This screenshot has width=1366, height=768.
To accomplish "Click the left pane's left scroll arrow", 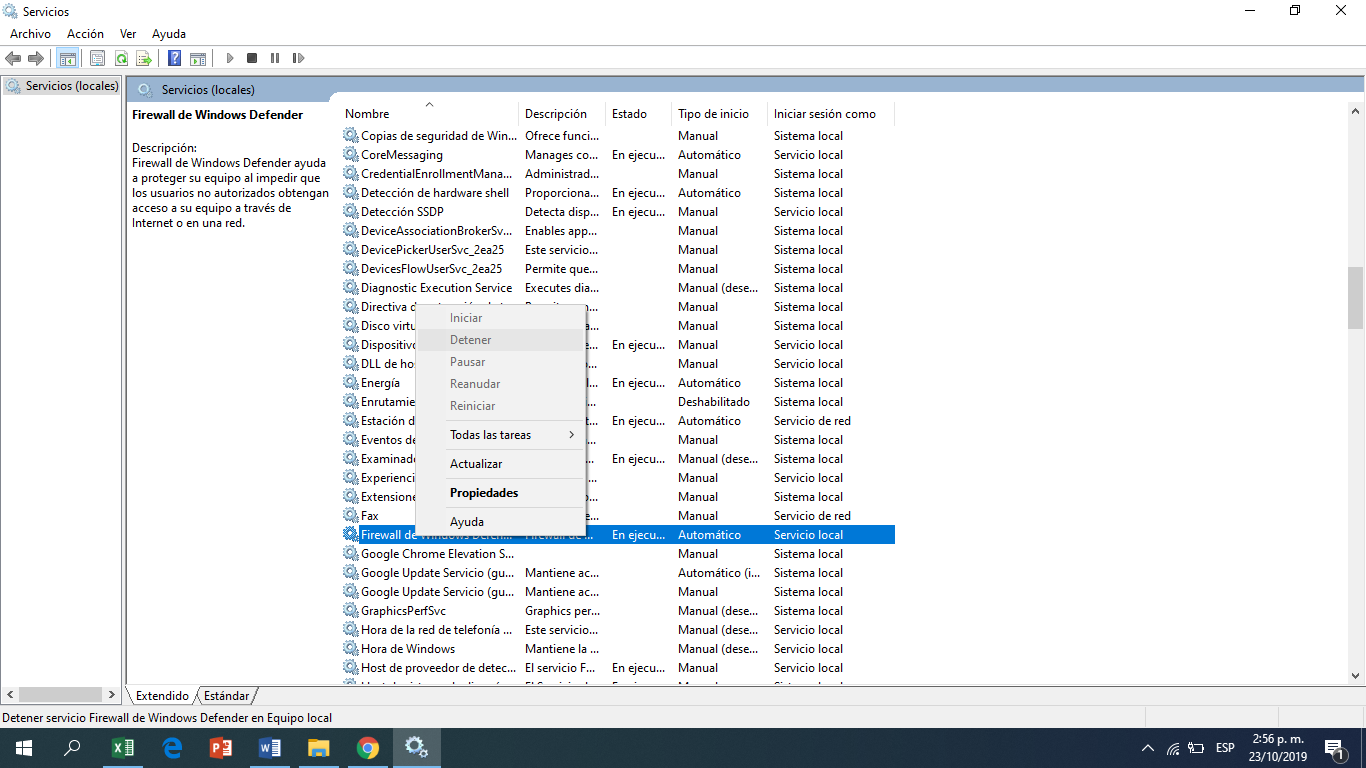I will click(11, 694).
